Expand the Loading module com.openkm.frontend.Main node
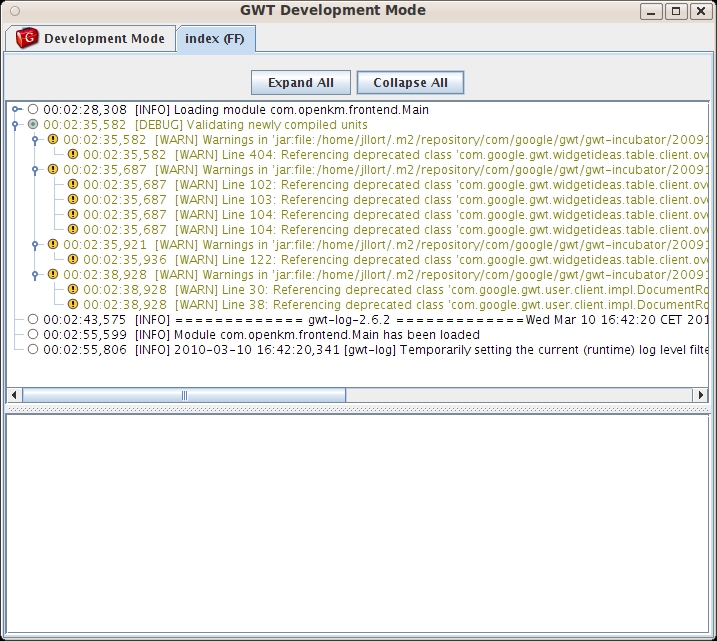 click(x=16, y=109)
